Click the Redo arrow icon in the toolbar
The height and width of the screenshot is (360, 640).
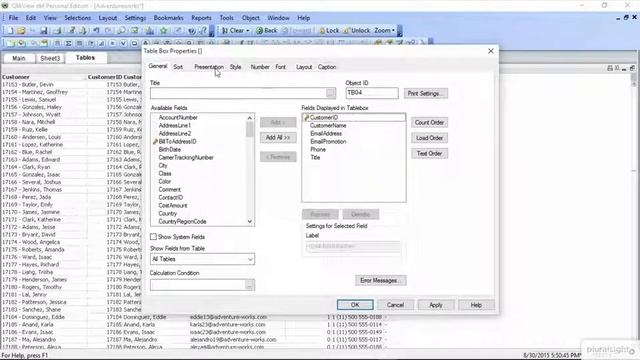pos(108,31)
